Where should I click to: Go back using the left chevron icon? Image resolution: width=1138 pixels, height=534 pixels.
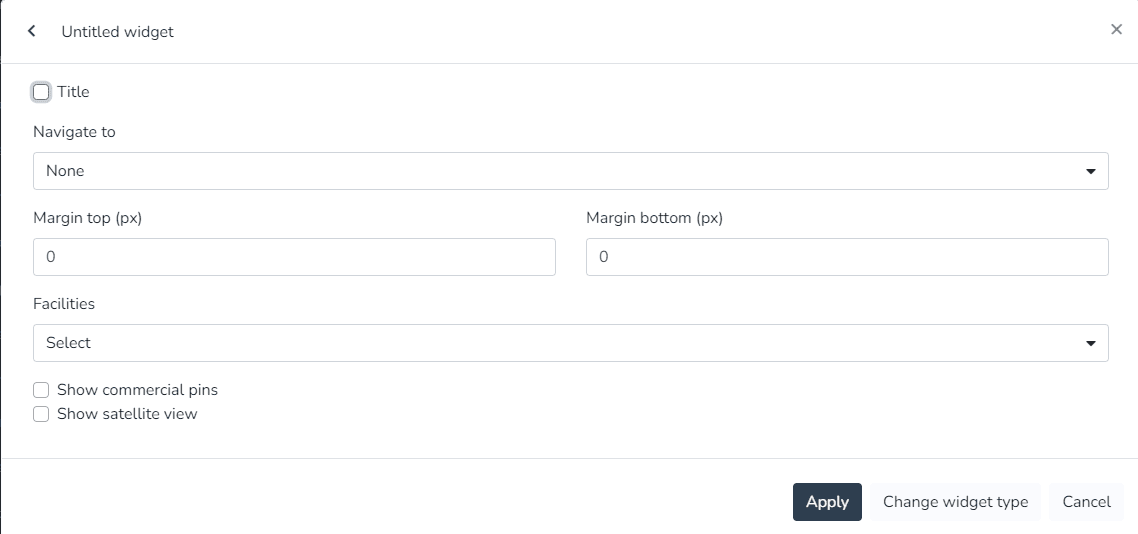click(31, 31)
